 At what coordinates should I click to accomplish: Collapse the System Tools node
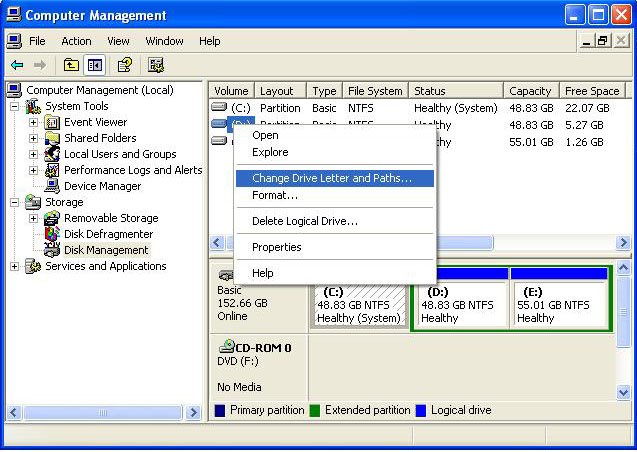15,106
